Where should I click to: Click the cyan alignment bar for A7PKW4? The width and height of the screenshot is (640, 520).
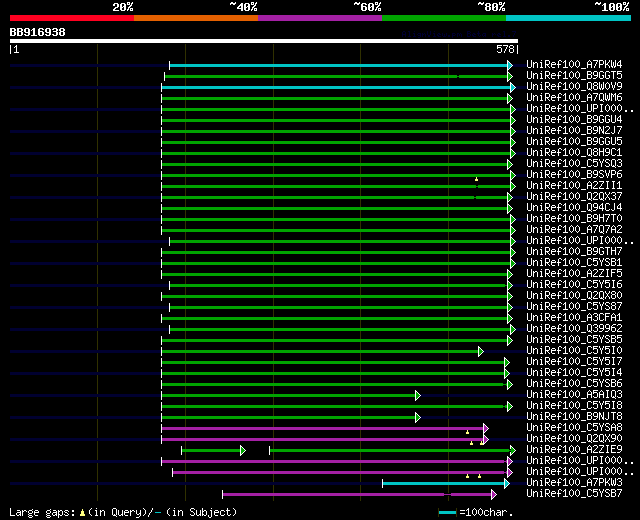[x=338, y=65]
